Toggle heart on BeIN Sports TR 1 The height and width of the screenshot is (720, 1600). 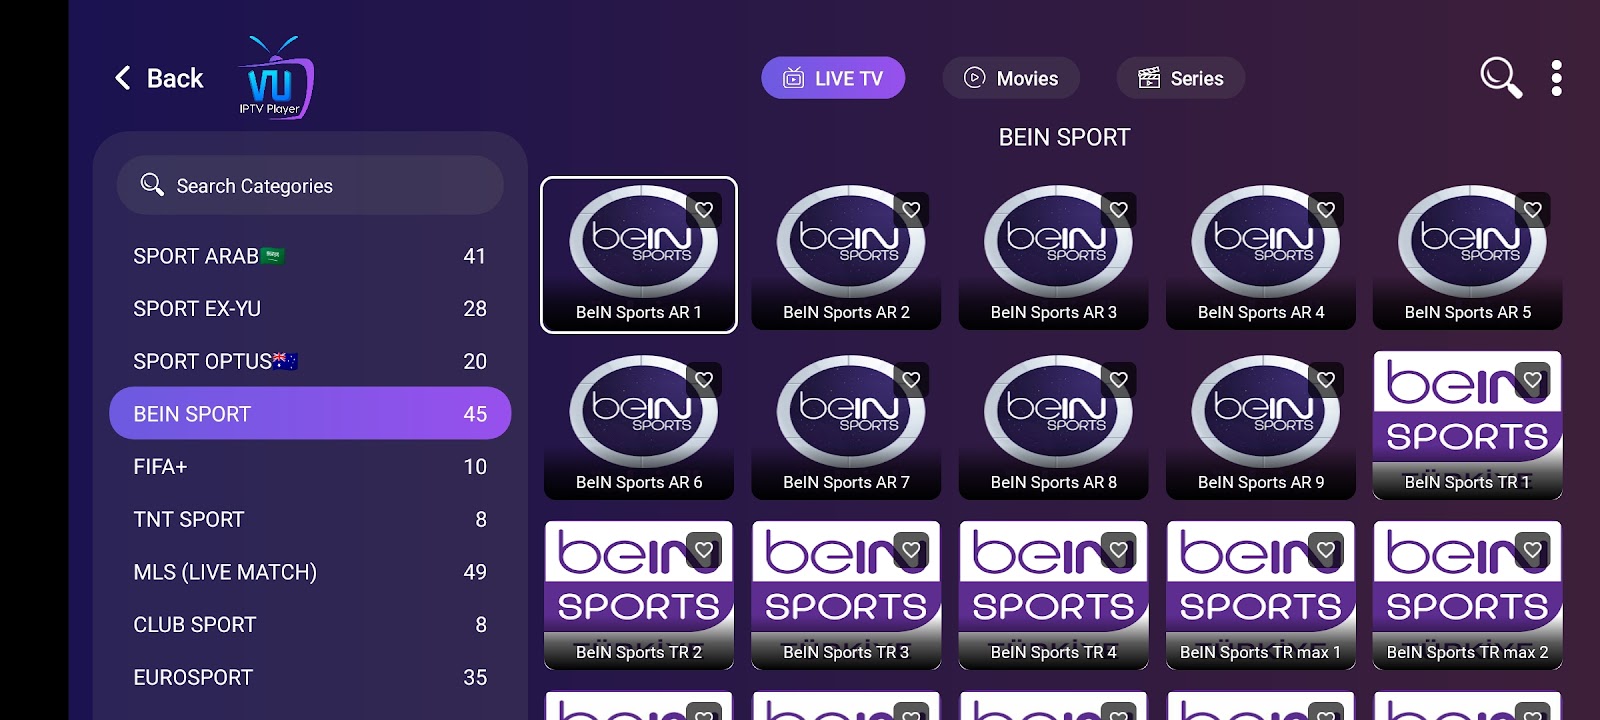[1533, 380]
